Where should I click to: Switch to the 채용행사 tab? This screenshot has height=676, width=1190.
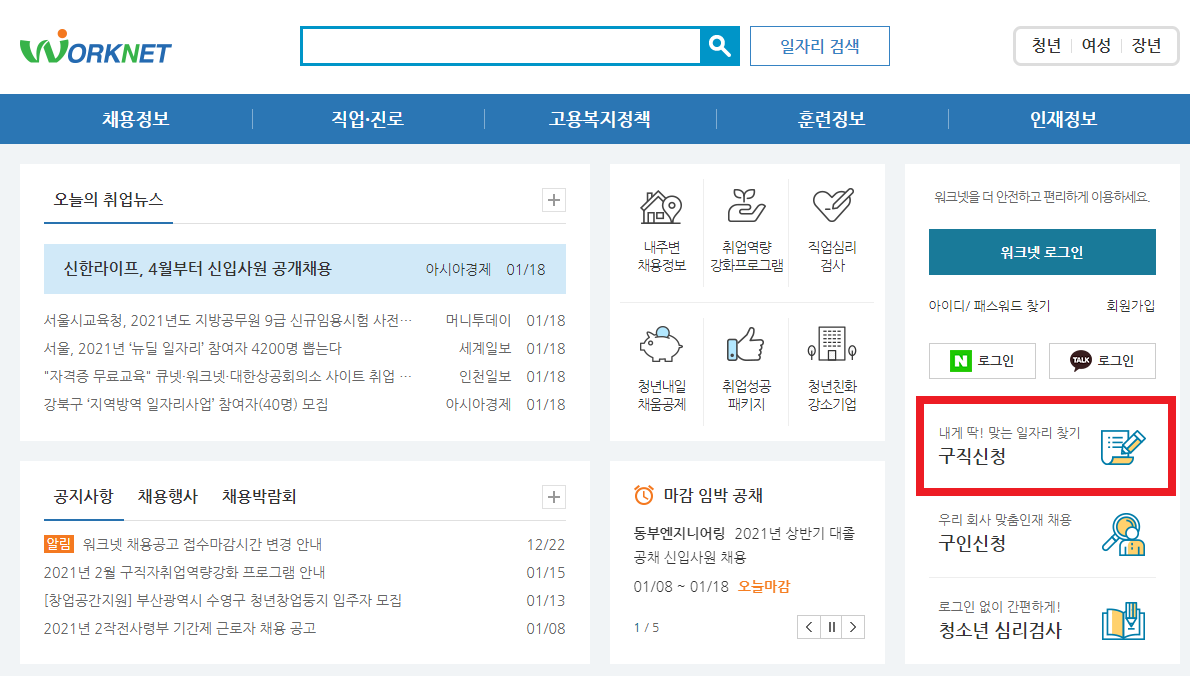pyautogui.click(x=168, y=496)
